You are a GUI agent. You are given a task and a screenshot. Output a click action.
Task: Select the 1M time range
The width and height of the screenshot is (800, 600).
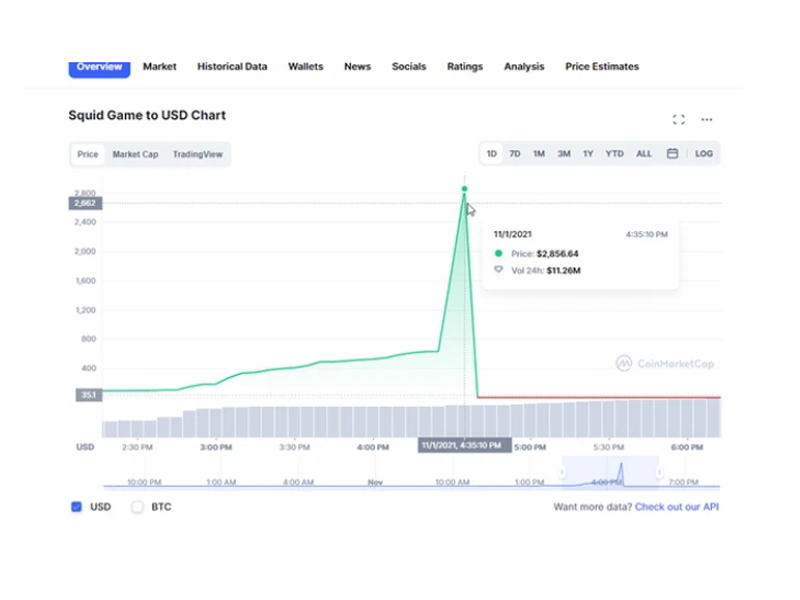[539, 154]
